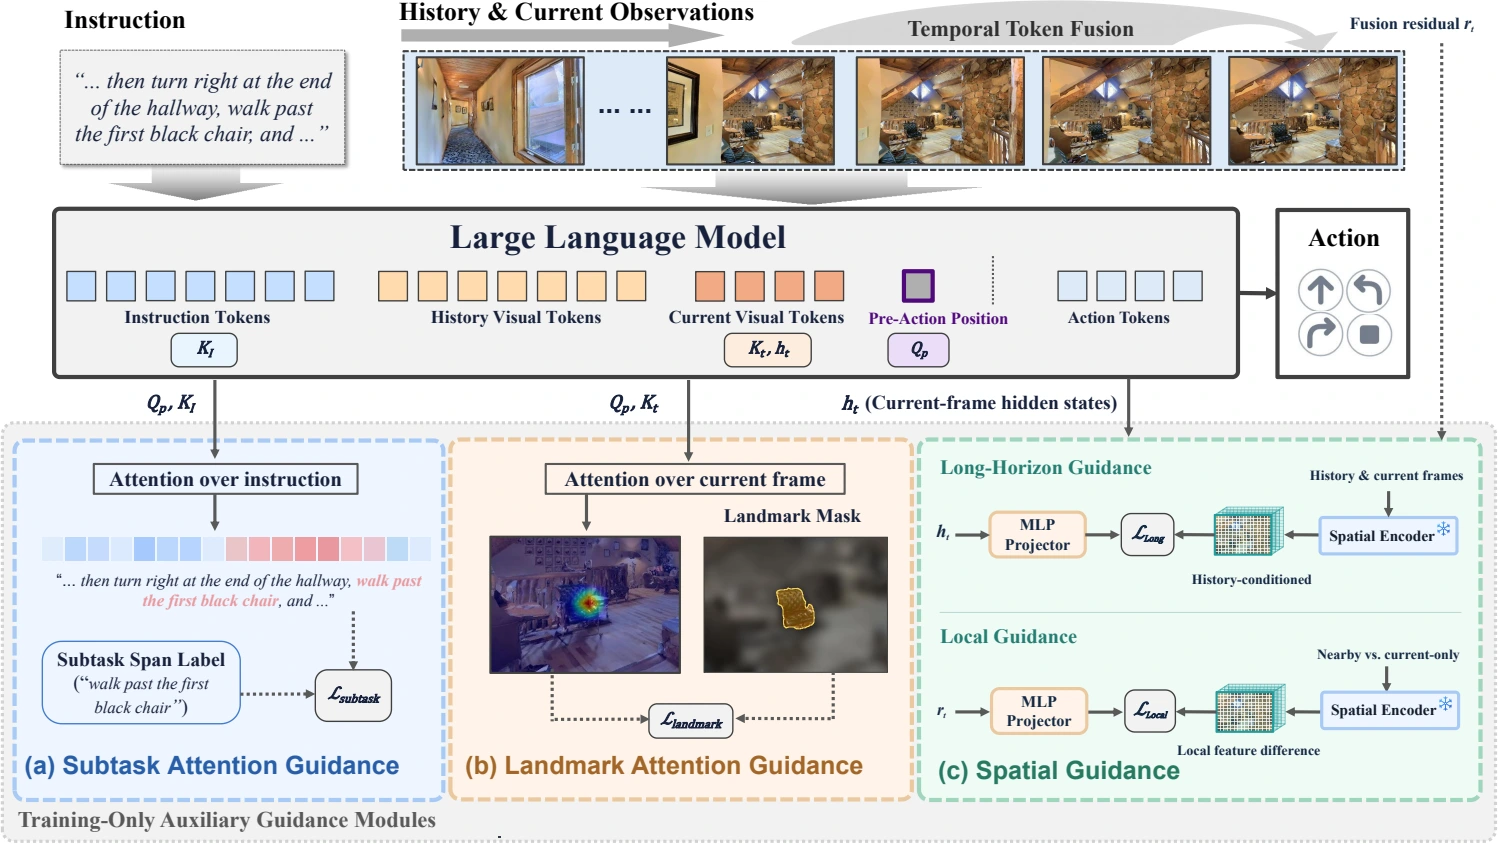Select the Temporal Token Fusion label
This screenshot has width=1498, height=844.
pyautogui.click(x=1021, y=29)
